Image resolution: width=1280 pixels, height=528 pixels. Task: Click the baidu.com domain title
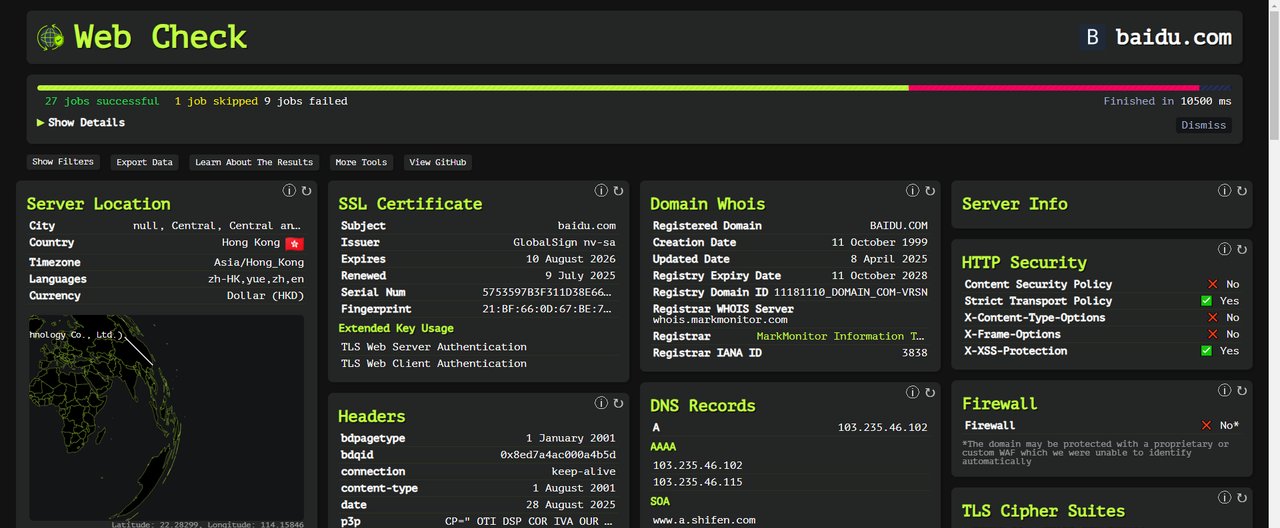tap(1173, 38)
